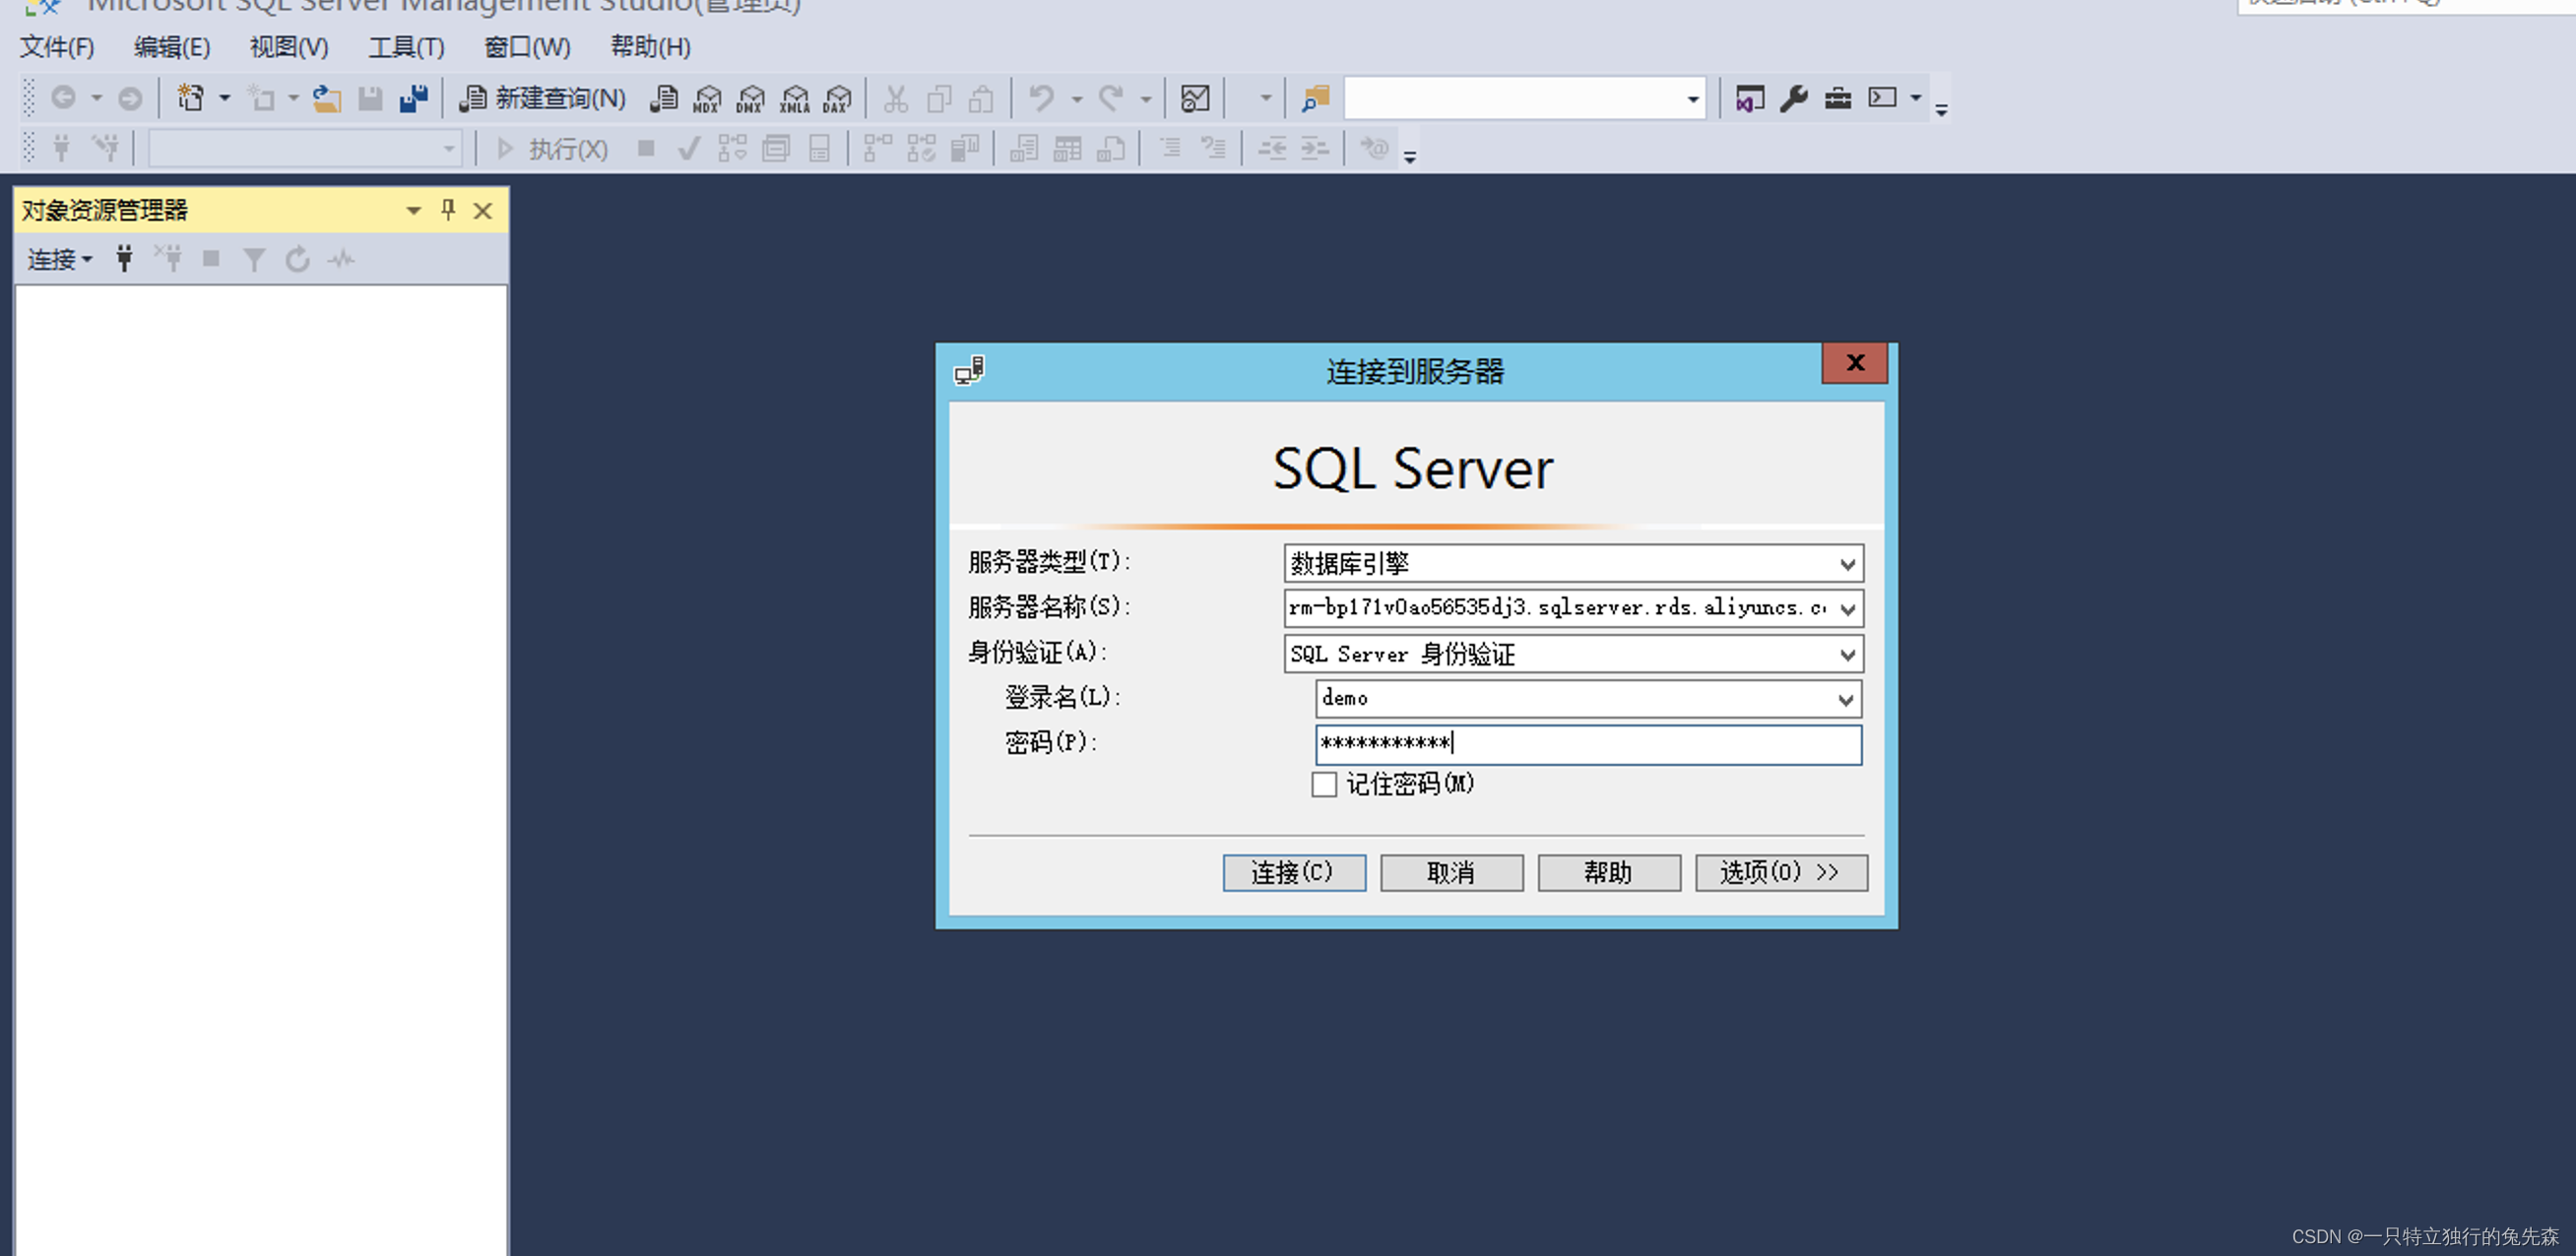Open the XMLA query icon
The width and height of the screenshot is (2576, 1256).
pyautogui.click(x=794, y=98)
